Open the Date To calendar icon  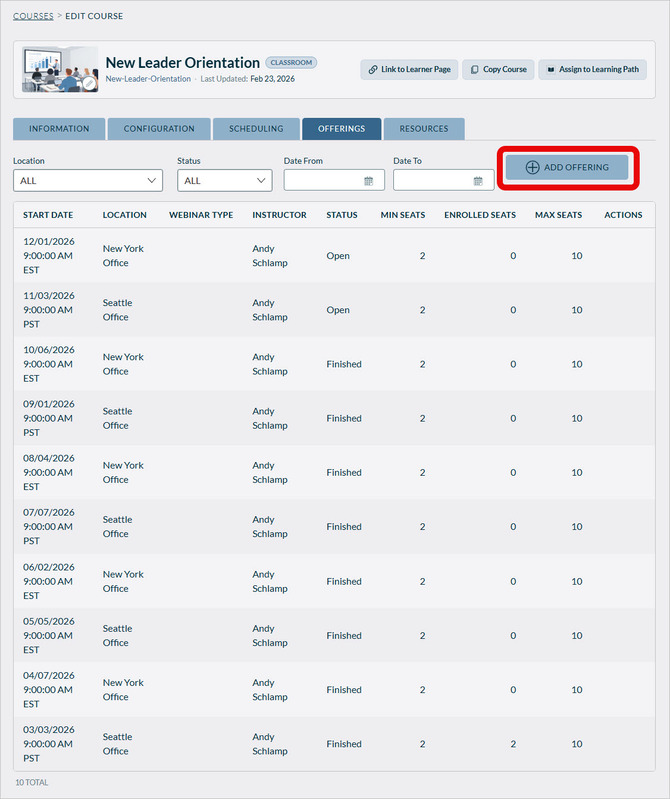point(478,181)
